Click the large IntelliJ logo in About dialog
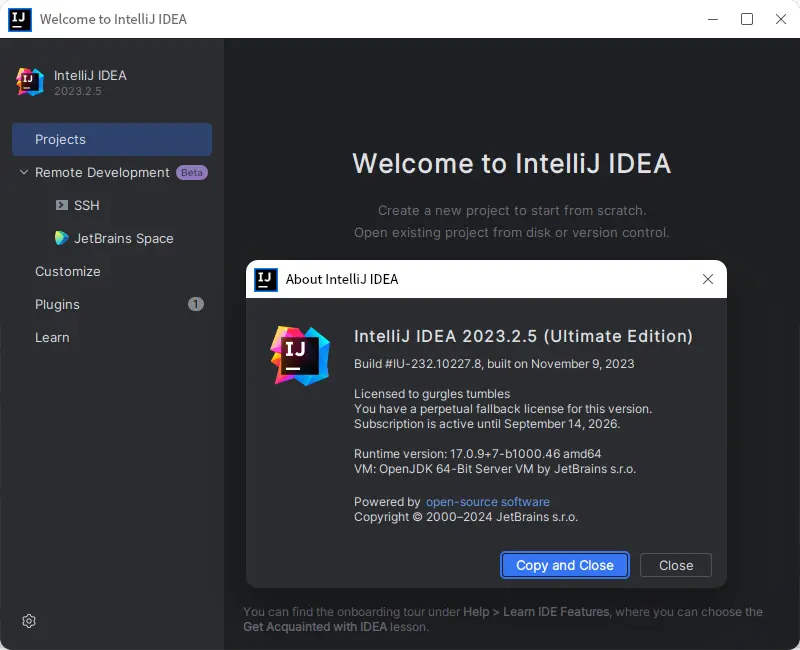Screen dimensions: 800x650 tap(300, 355)
